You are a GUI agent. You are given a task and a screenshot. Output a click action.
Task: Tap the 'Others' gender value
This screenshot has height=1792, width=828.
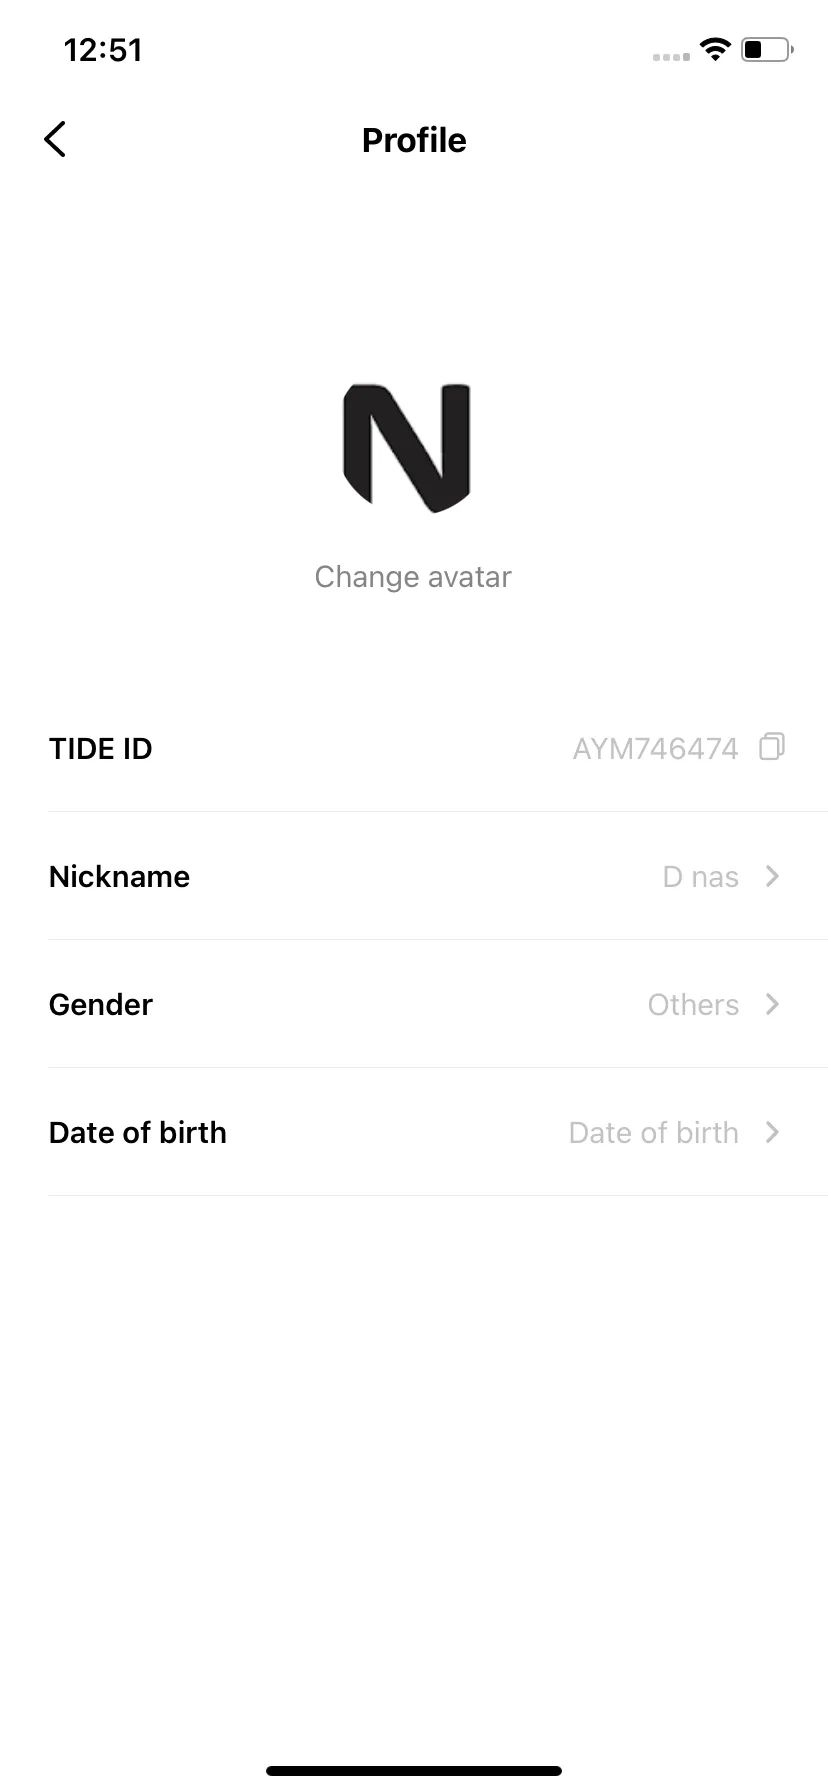694,1005
